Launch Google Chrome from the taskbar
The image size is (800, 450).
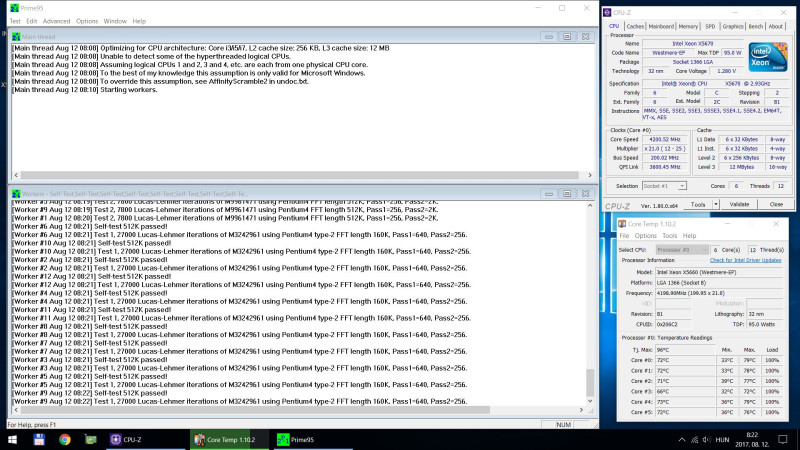(x=64, y=439)
